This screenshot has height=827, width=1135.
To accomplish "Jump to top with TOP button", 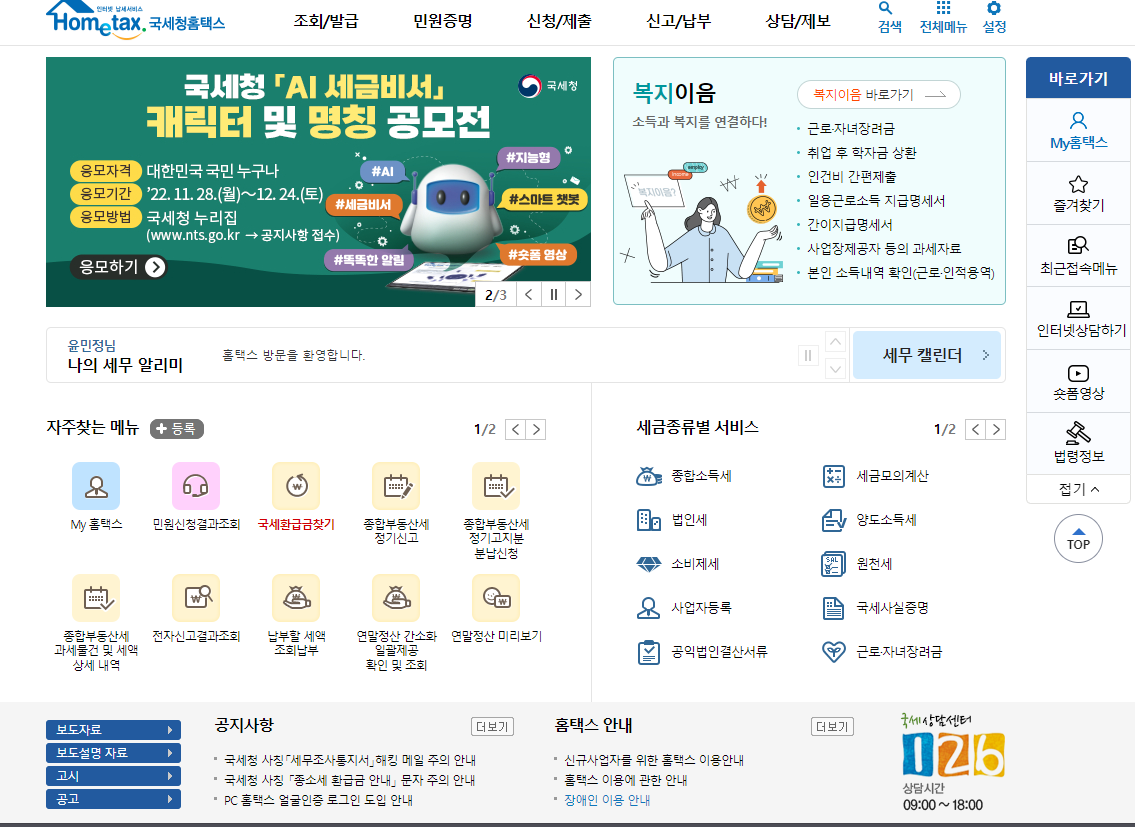I will [x=1078, y=538].
